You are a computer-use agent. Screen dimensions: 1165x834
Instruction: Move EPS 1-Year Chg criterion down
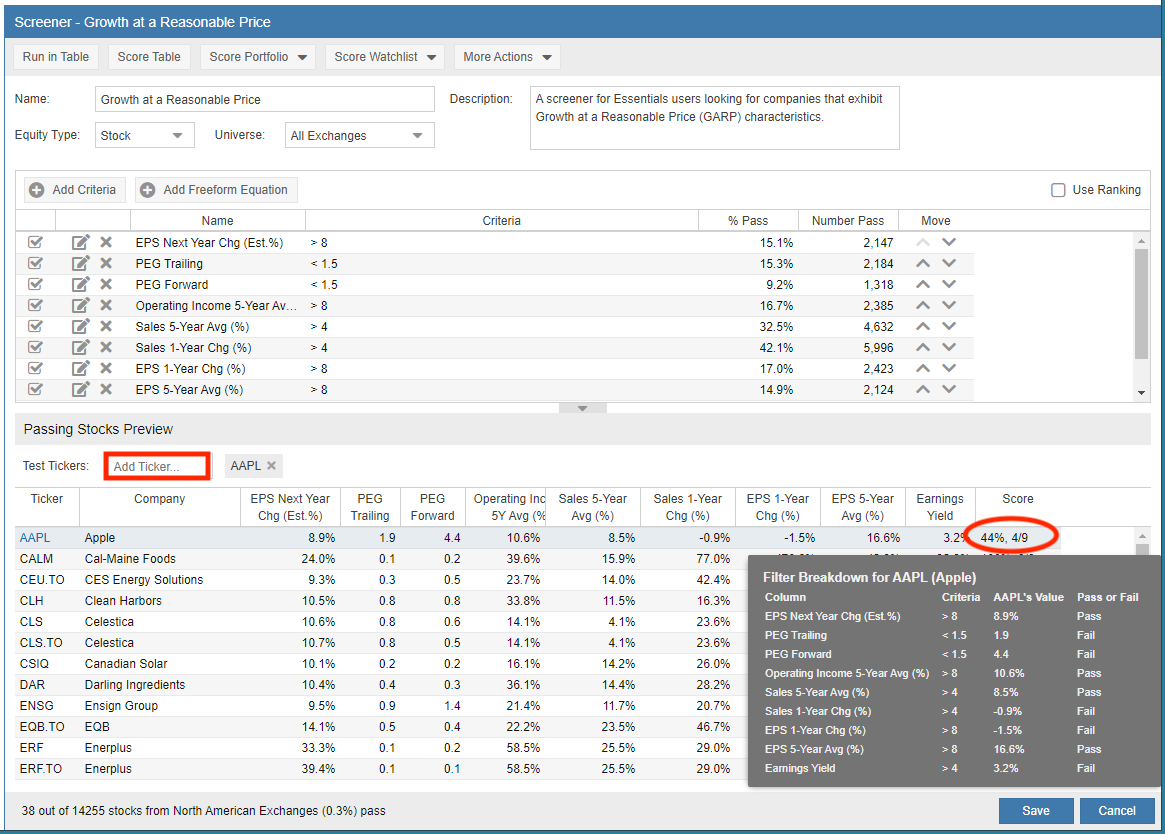pos(949,368)
